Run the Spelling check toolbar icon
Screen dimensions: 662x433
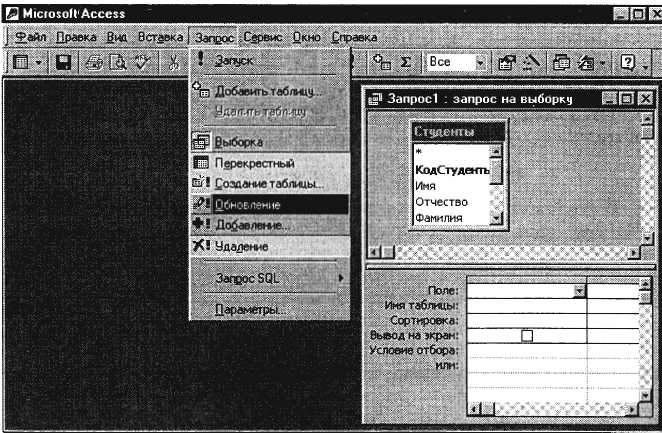click(142, 62)
